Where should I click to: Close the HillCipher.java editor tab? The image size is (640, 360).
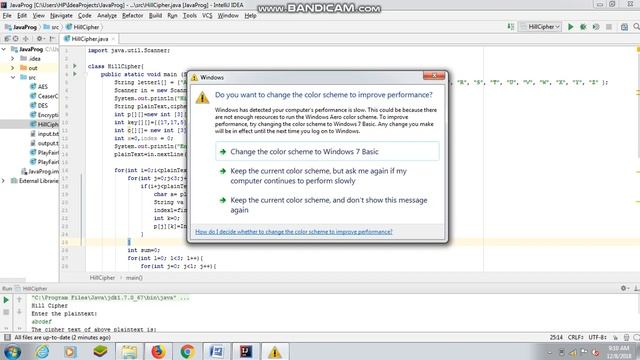click(113, 39)
